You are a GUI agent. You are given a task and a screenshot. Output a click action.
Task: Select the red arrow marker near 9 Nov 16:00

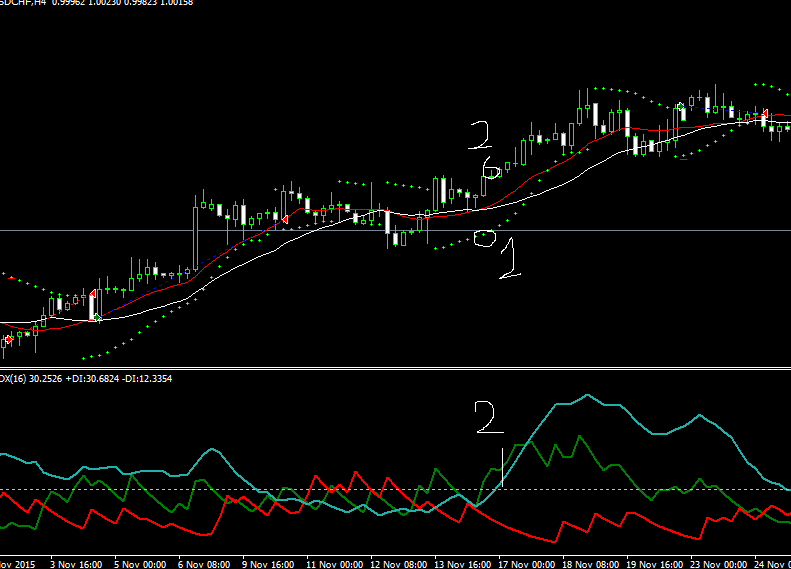[285, 218]
